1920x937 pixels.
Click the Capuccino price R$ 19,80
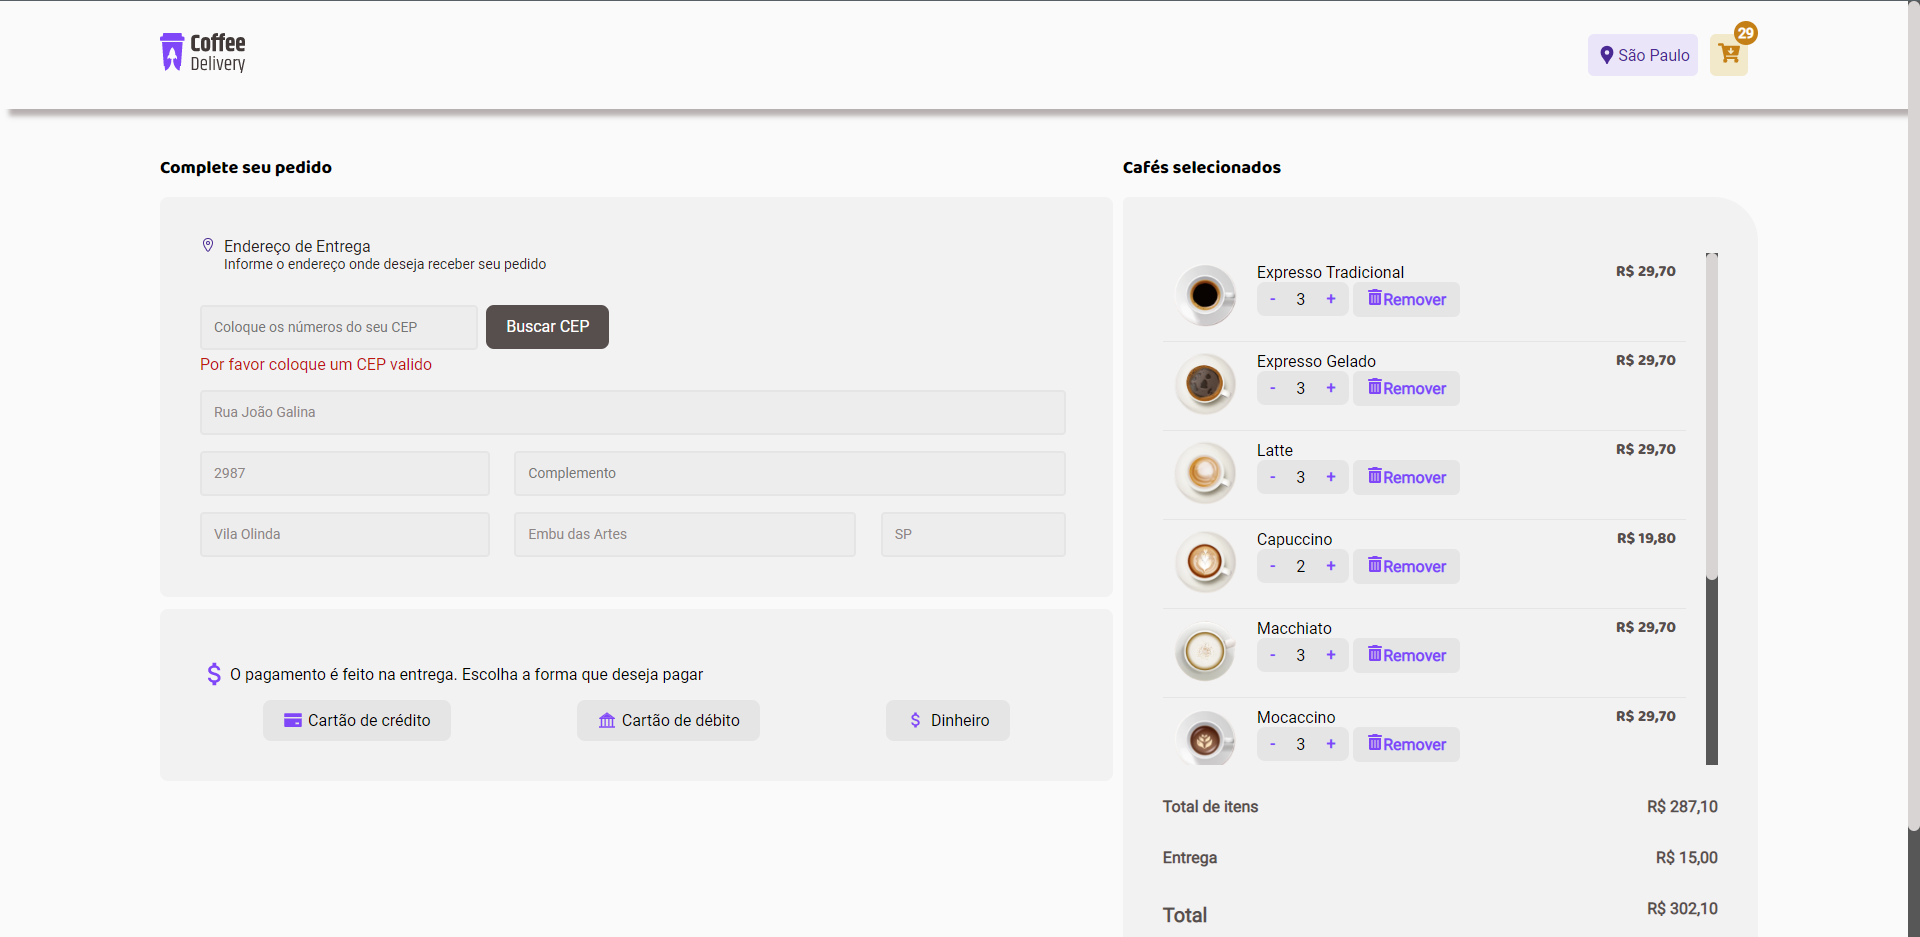(1646, 538)
